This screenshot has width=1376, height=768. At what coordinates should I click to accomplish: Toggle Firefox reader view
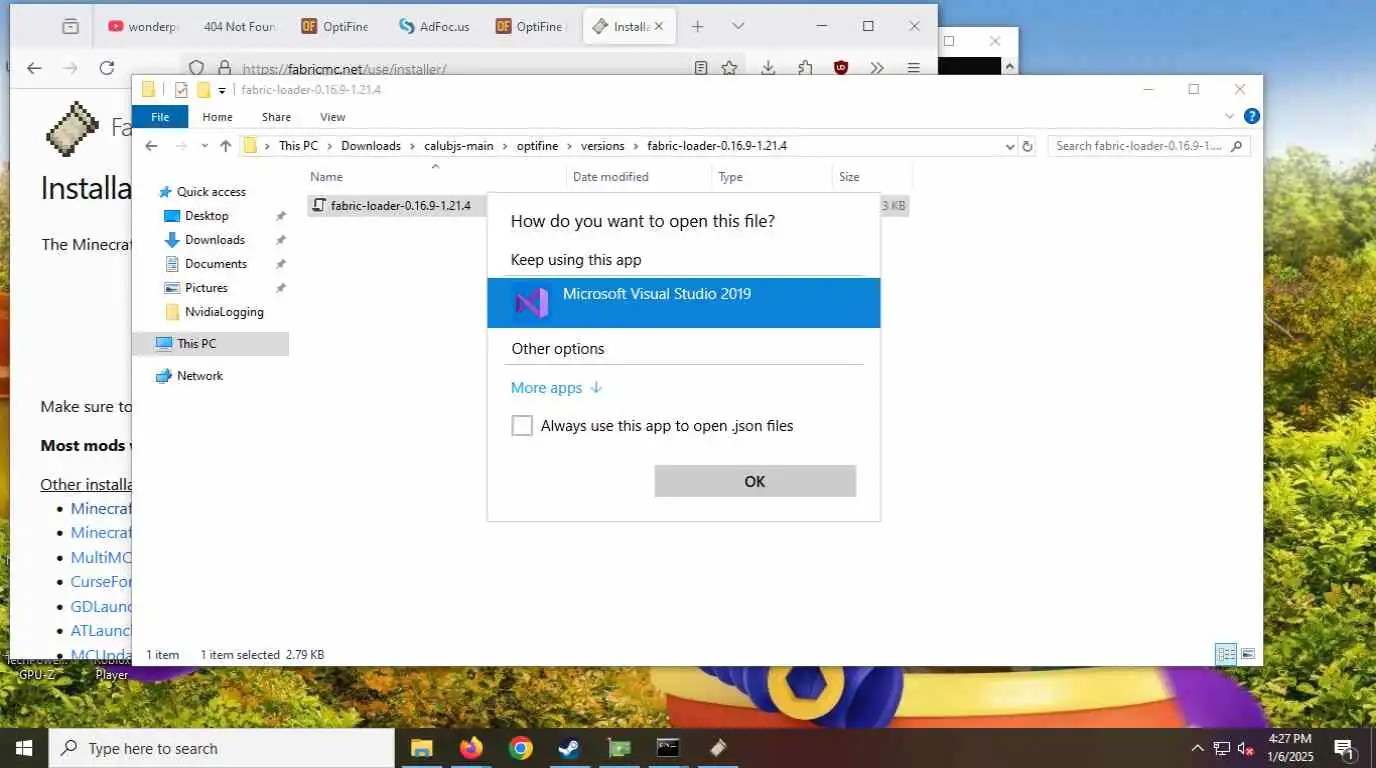[701, 68]
